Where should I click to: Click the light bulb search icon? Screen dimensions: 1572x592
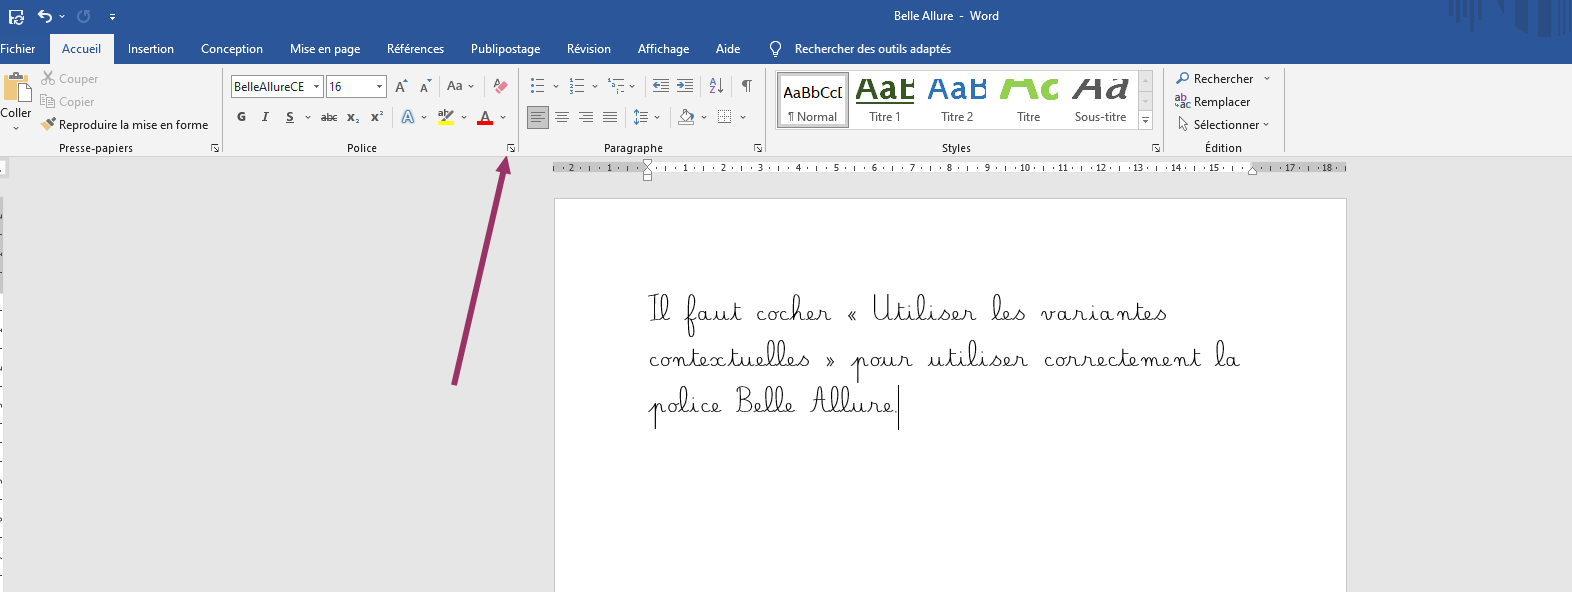[775, 49]
